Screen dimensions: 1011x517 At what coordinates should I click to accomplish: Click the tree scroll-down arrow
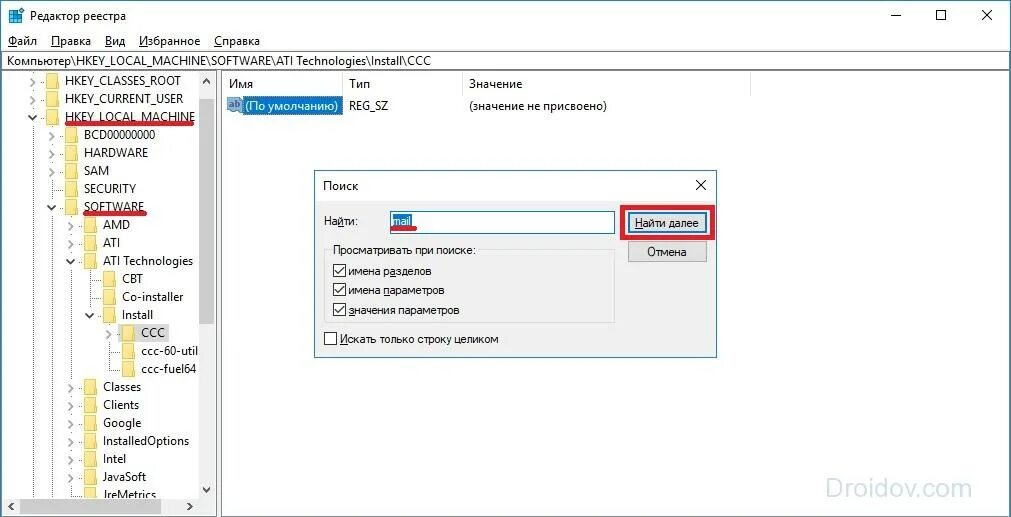point(206,489)
